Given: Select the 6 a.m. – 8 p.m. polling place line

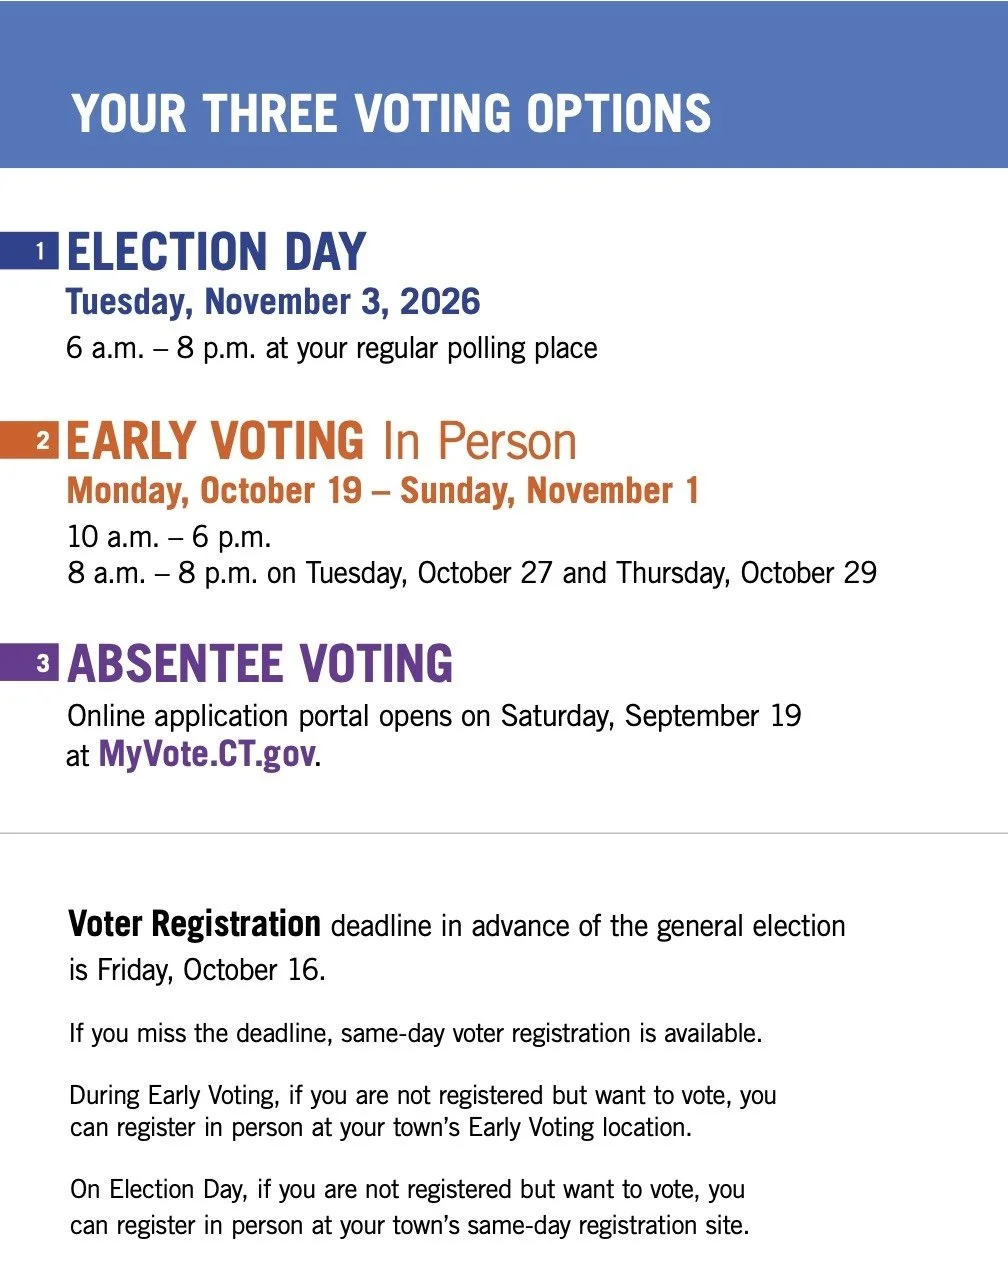Looking at the screenshot, I should tap(332, 348).
